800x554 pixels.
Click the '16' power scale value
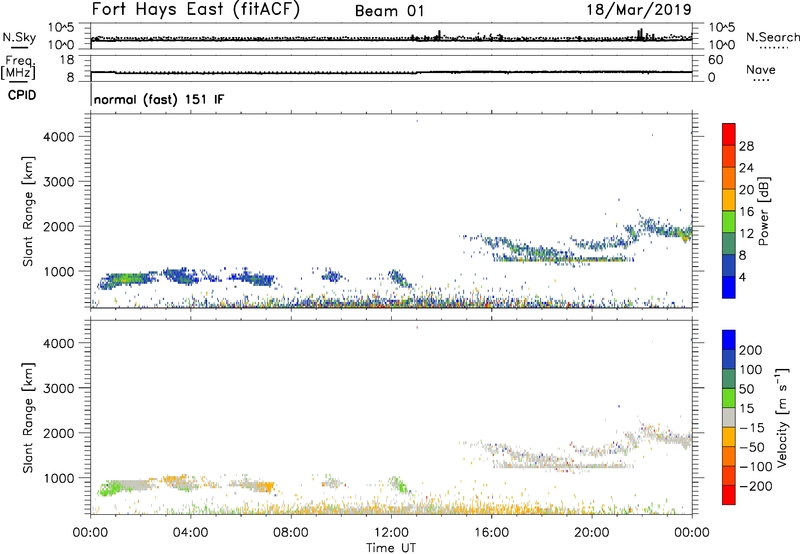tap(746, 212)
